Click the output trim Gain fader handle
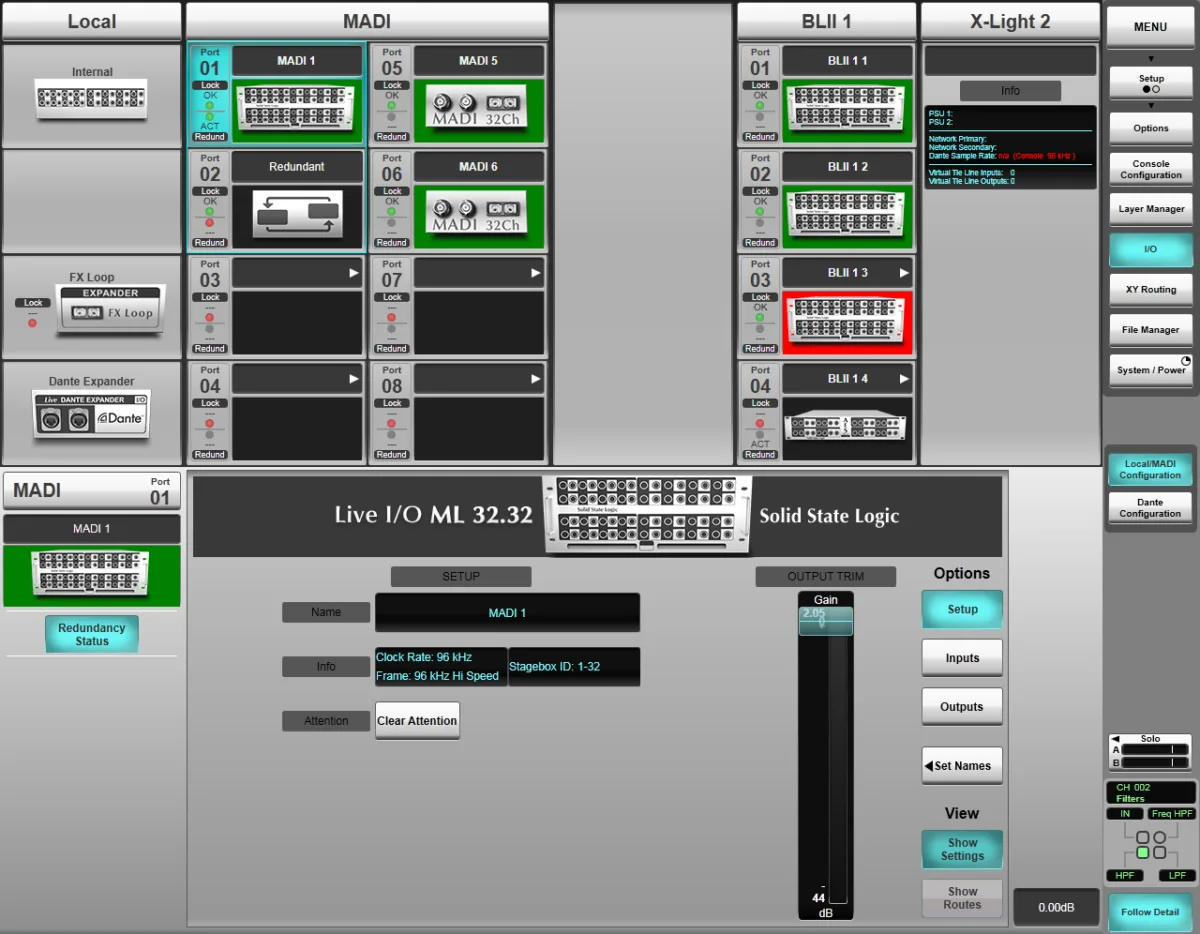The width and height of the screenshot is (1200, 934). coord(825,620)
